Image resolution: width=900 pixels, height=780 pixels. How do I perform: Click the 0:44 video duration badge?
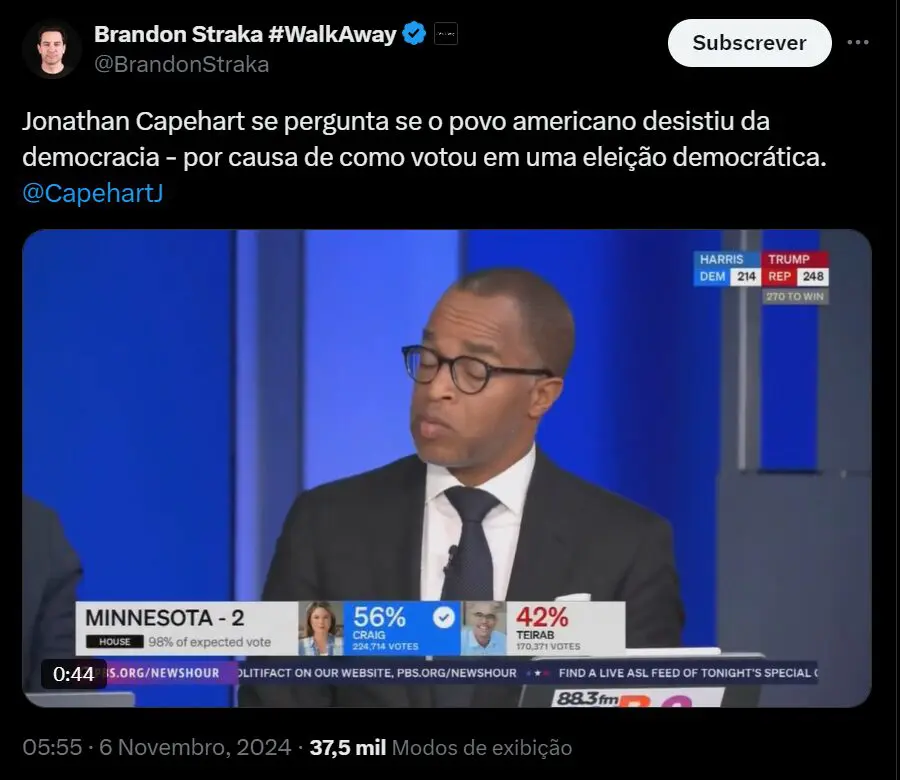click(73, 674)
